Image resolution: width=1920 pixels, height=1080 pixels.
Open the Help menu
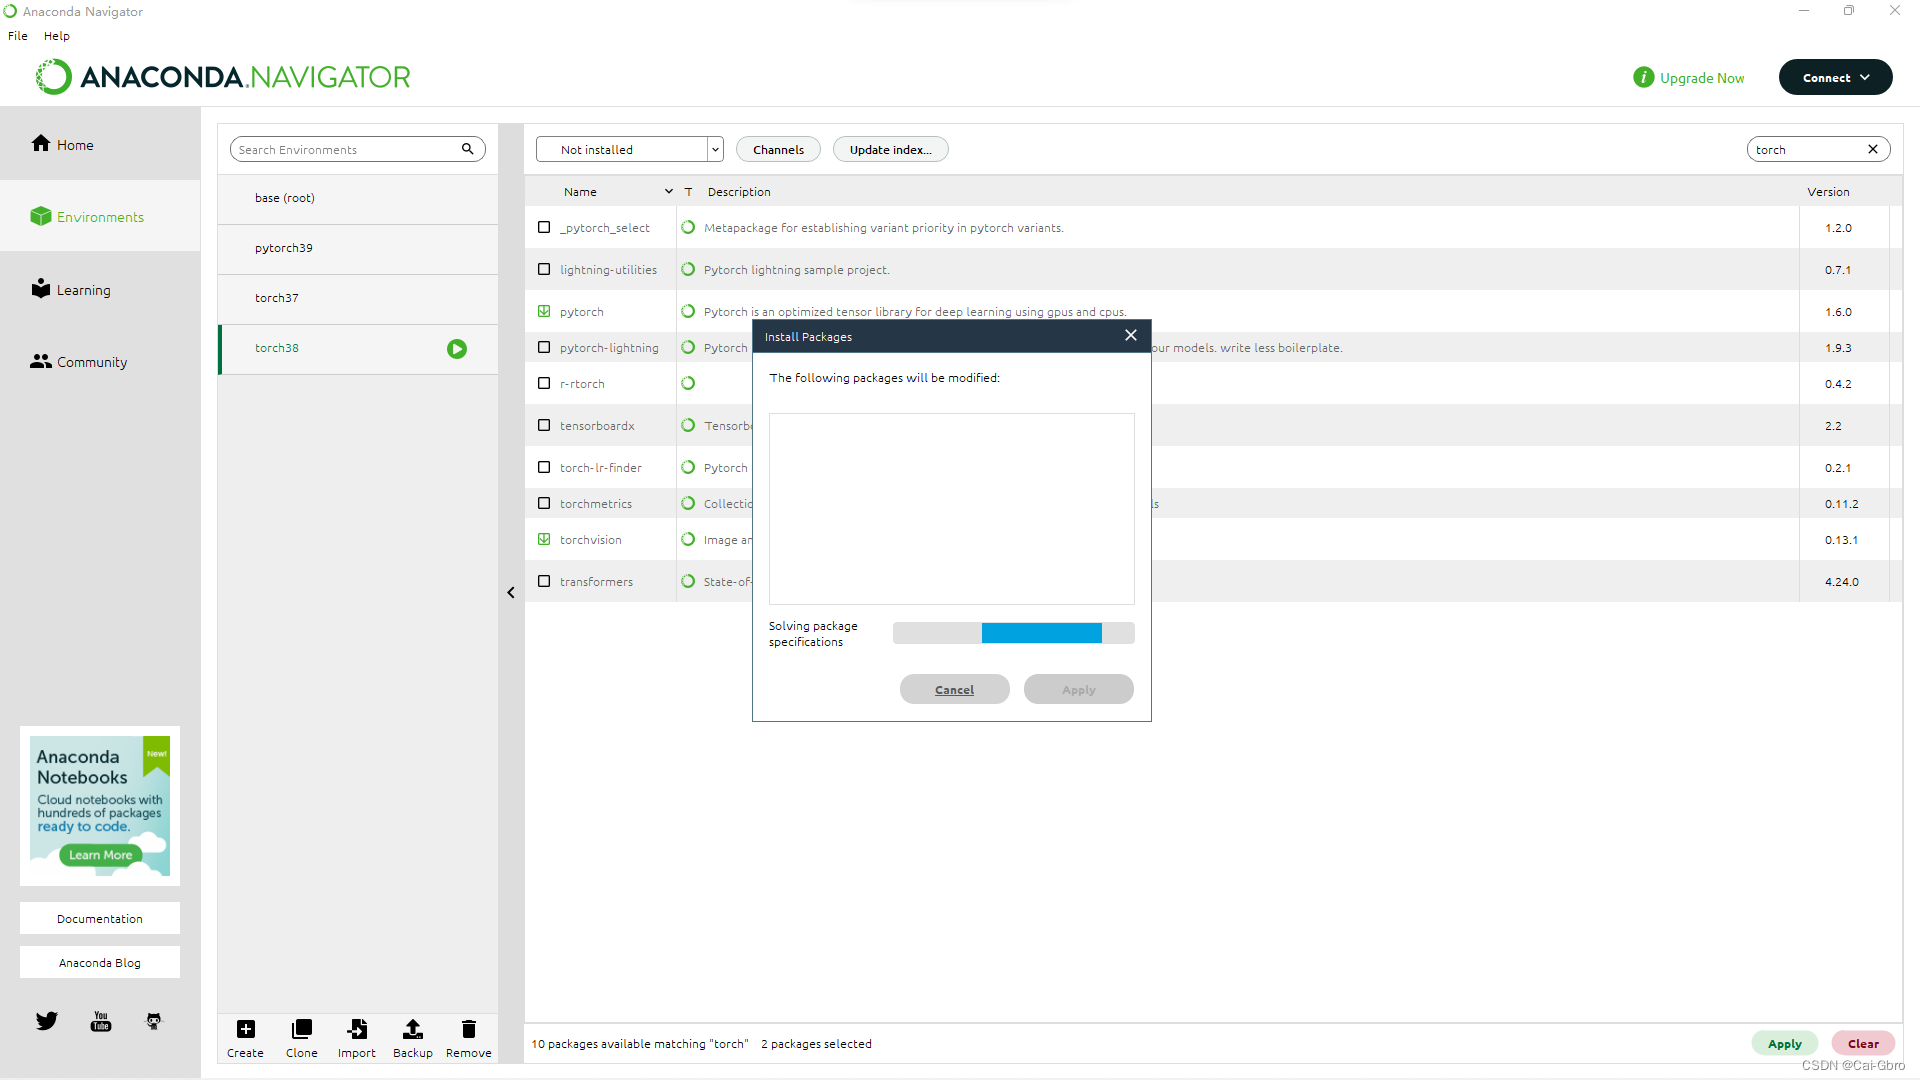click(x=57, y=35)
